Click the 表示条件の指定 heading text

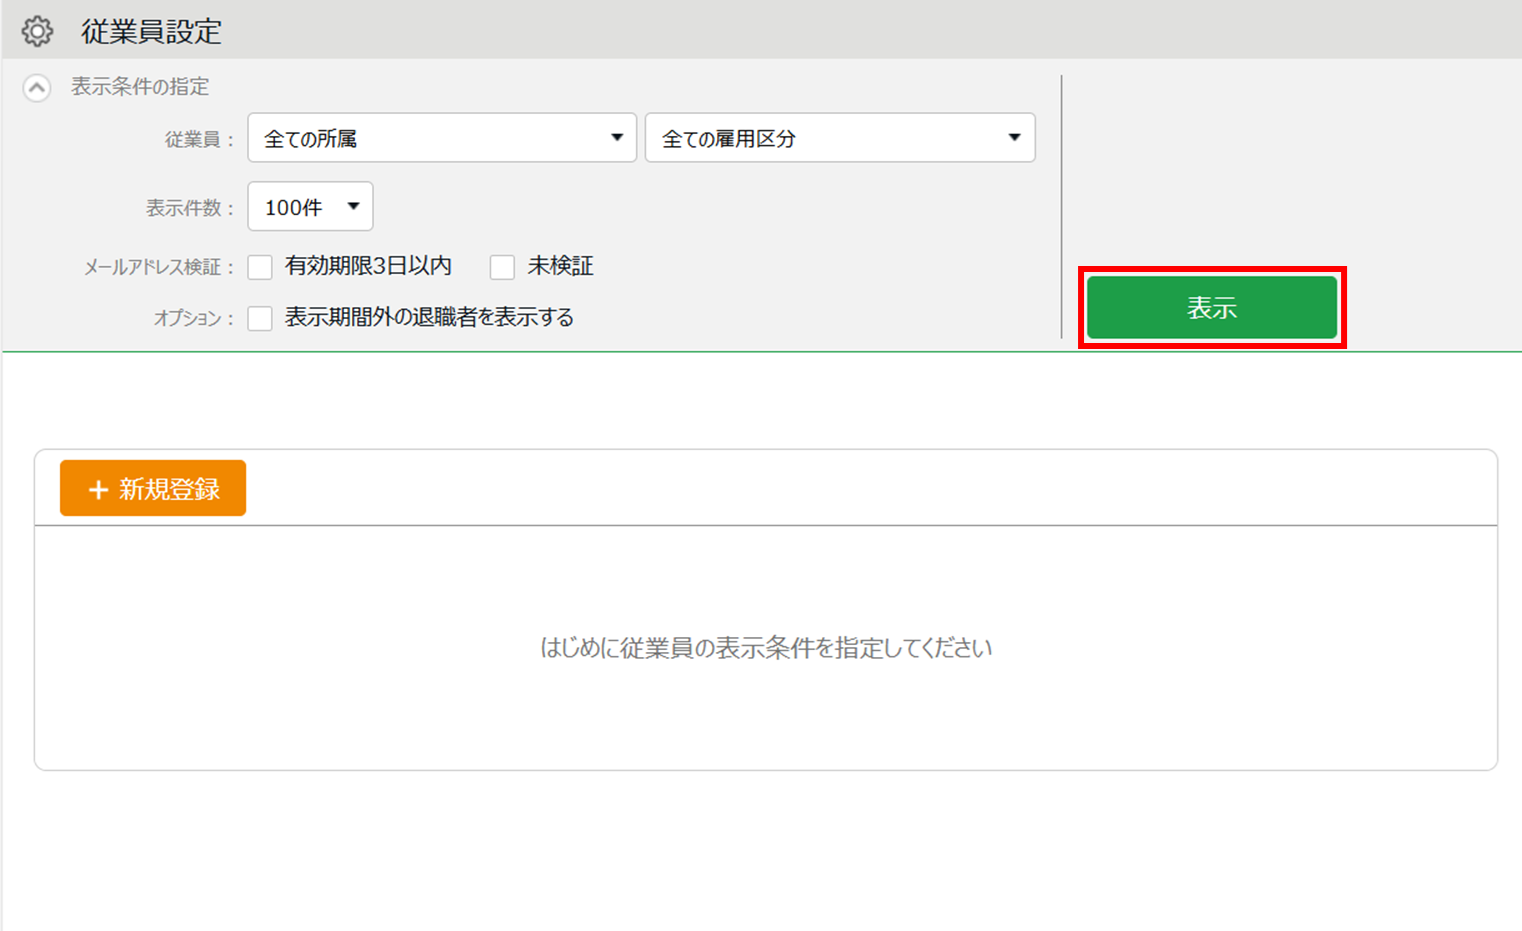(140, 87)
